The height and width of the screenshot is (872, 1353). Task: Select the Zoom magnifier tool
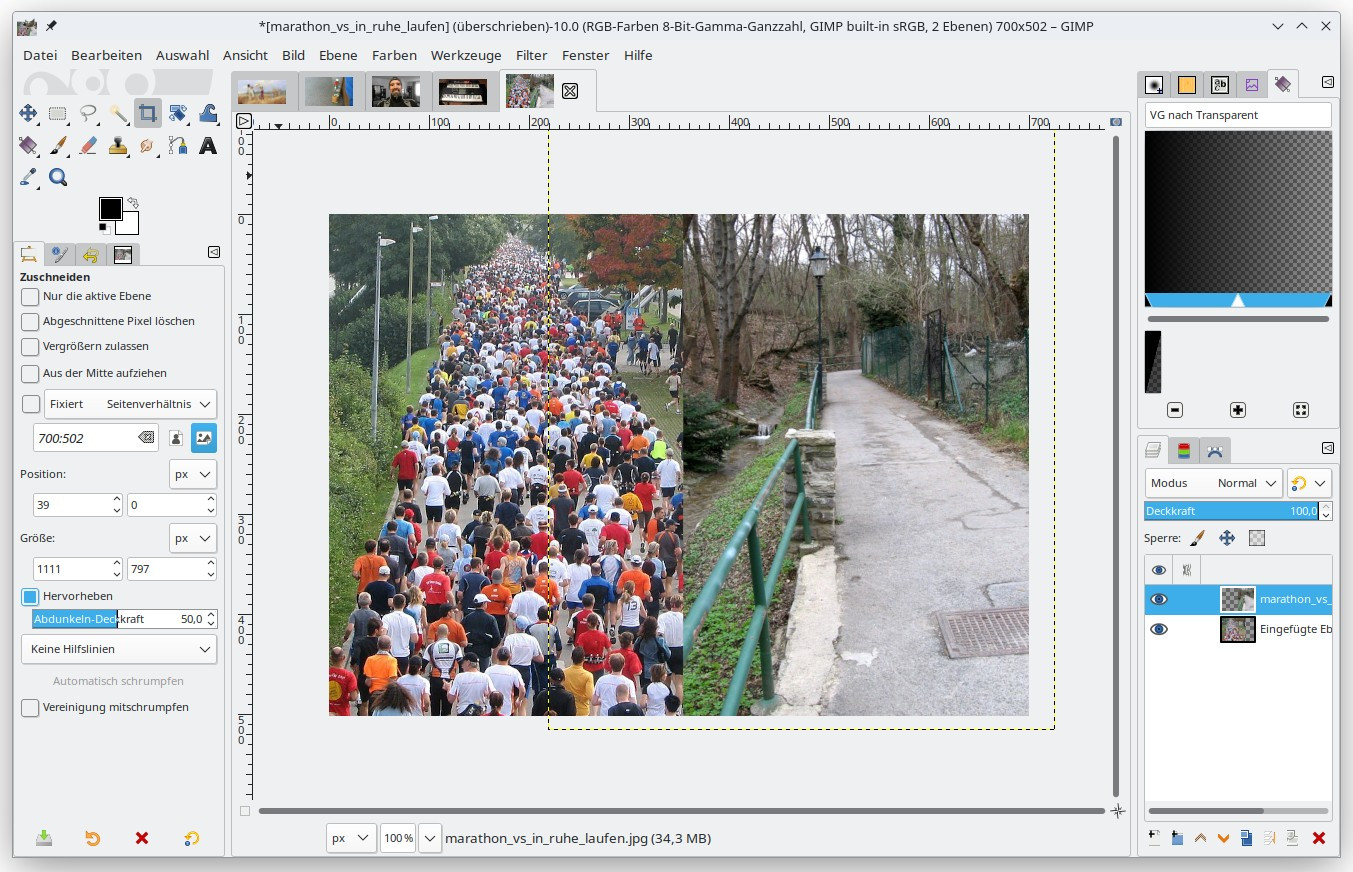click(x=58, y=178)
